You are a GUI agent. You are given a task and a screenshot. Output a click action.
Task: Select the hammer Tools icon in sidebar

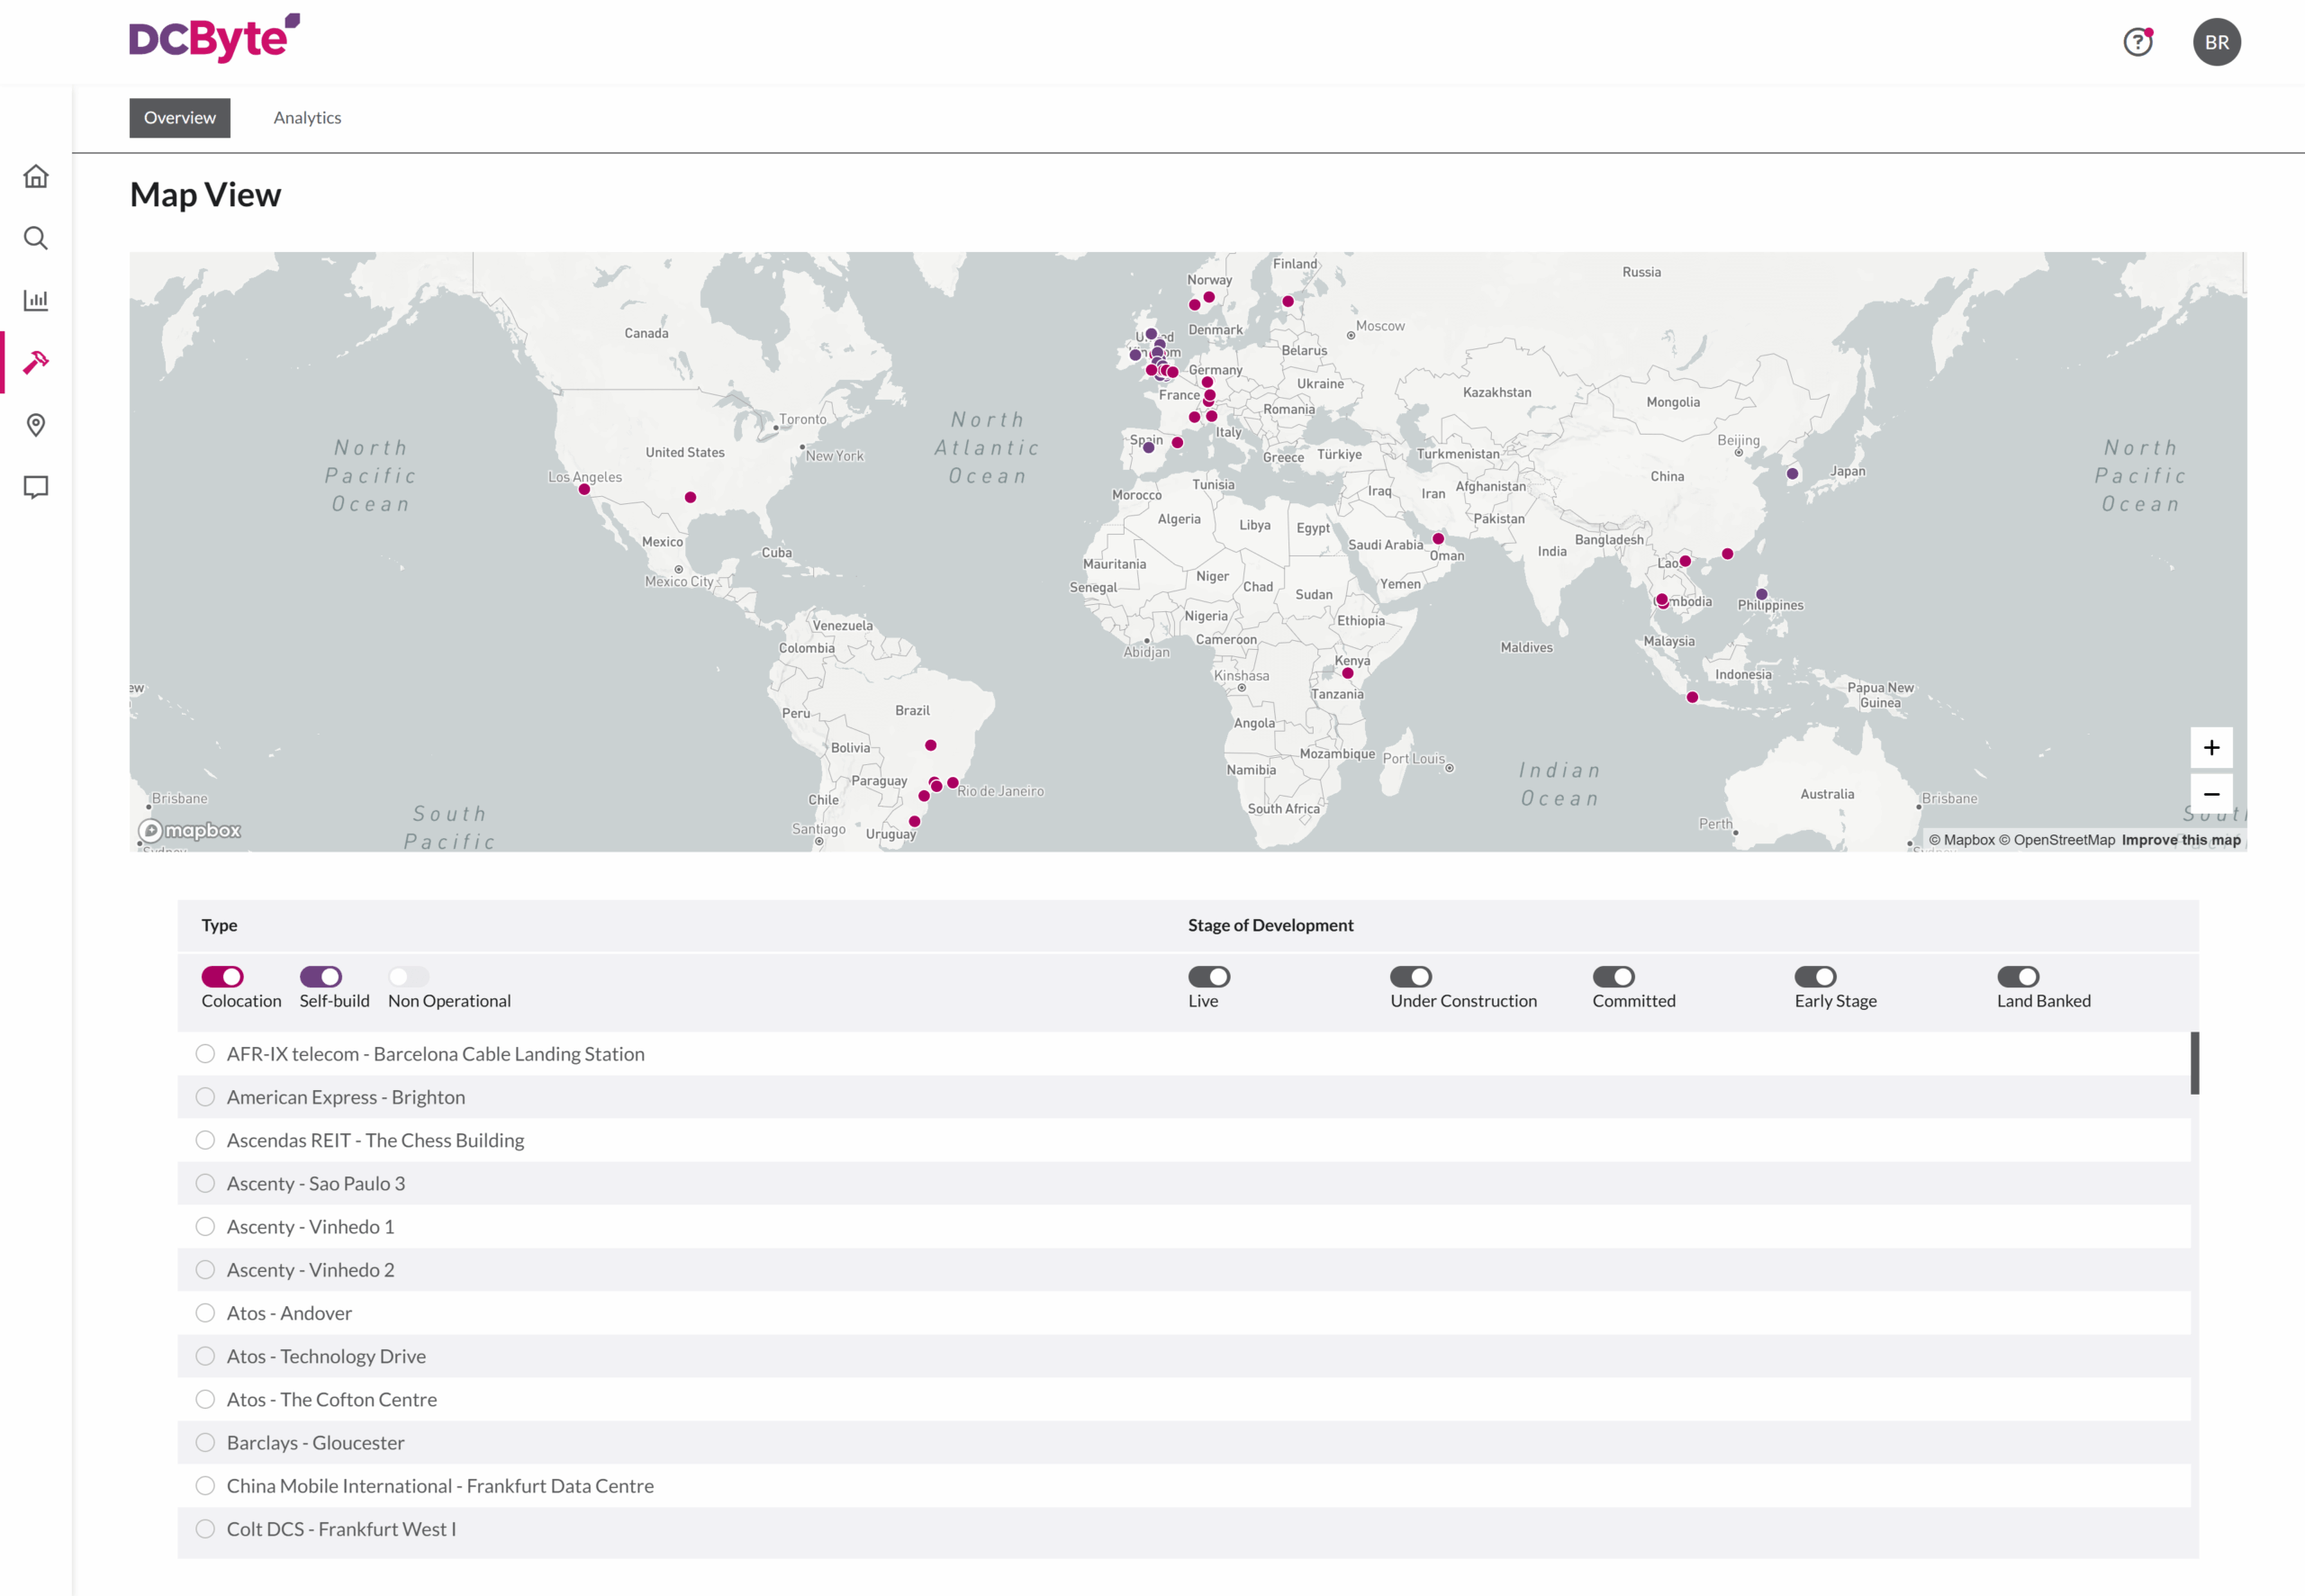[36, 362]
